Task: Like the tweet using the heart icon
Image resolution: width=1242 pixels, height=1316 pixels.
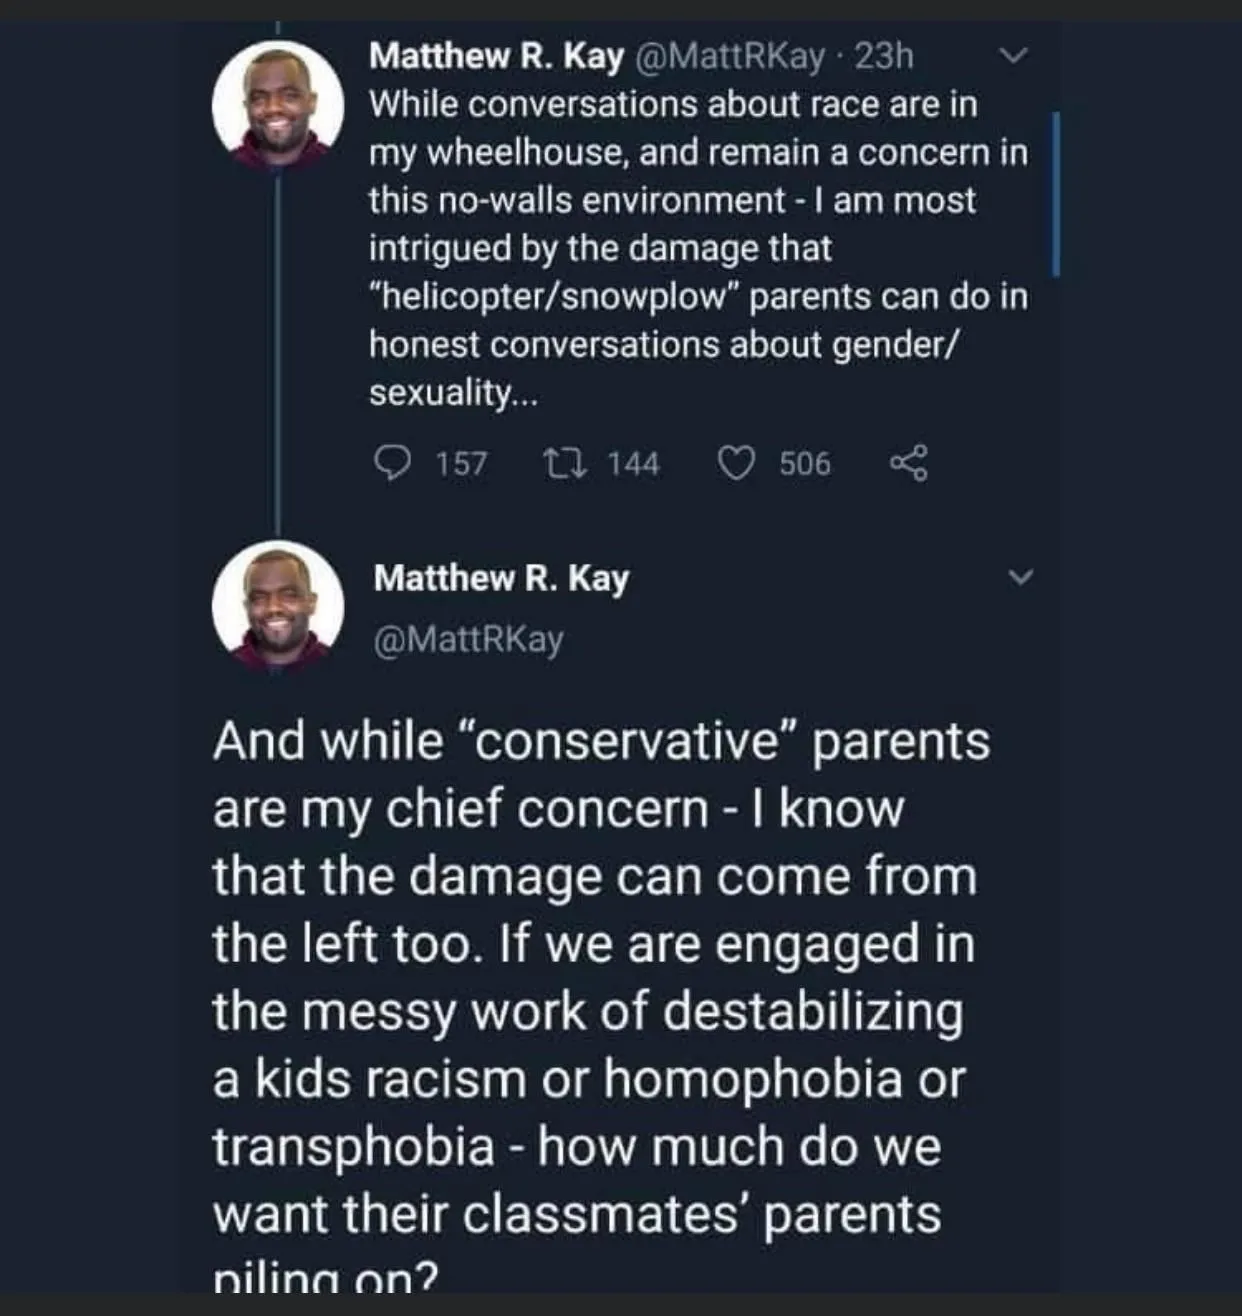Action: (x=737, y=463)
